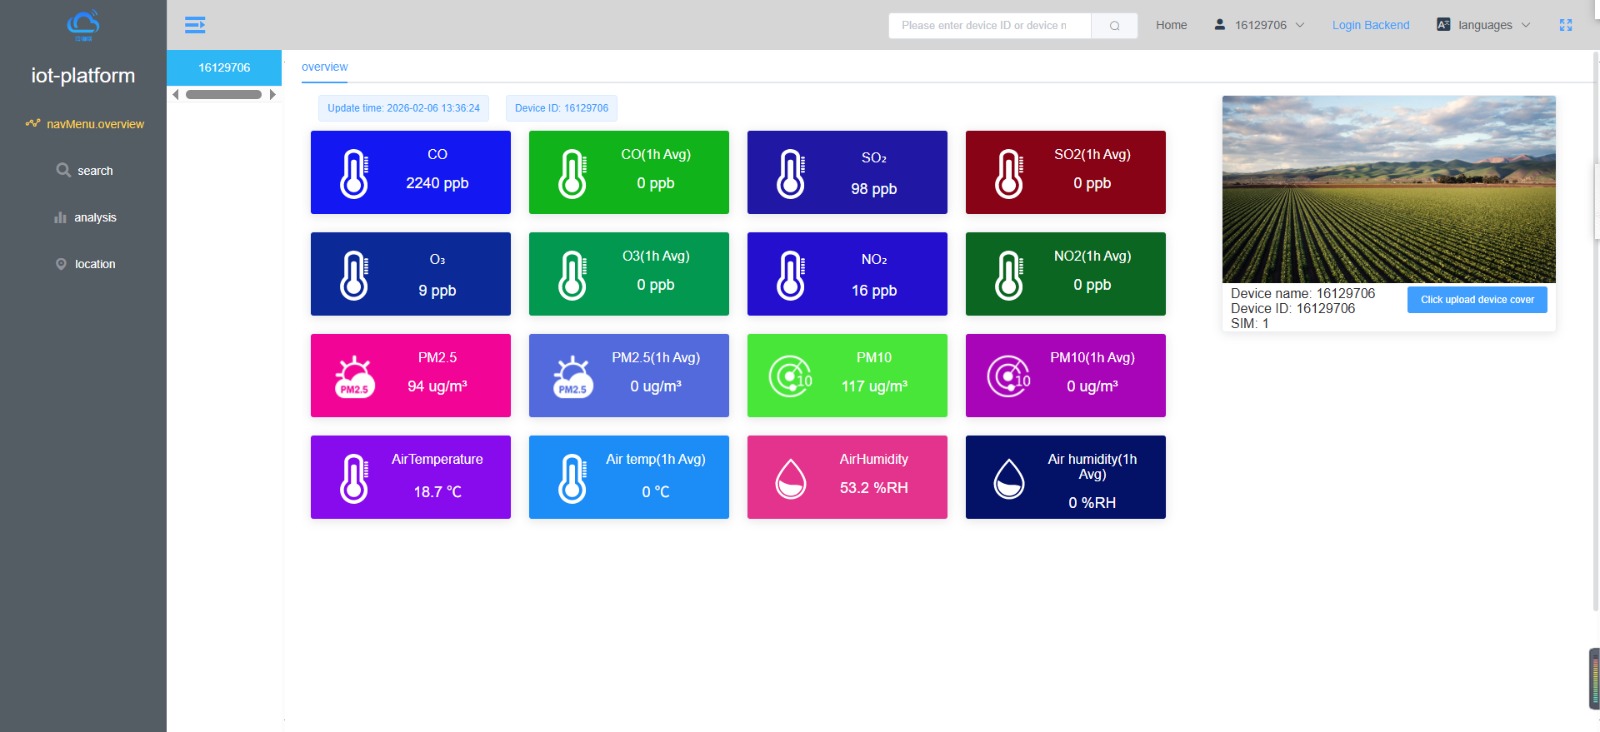Click the right arrow of the device list scrollbar
This screenshot has width=1600, height=732.
pyautogui.click(x=272, y=95)
